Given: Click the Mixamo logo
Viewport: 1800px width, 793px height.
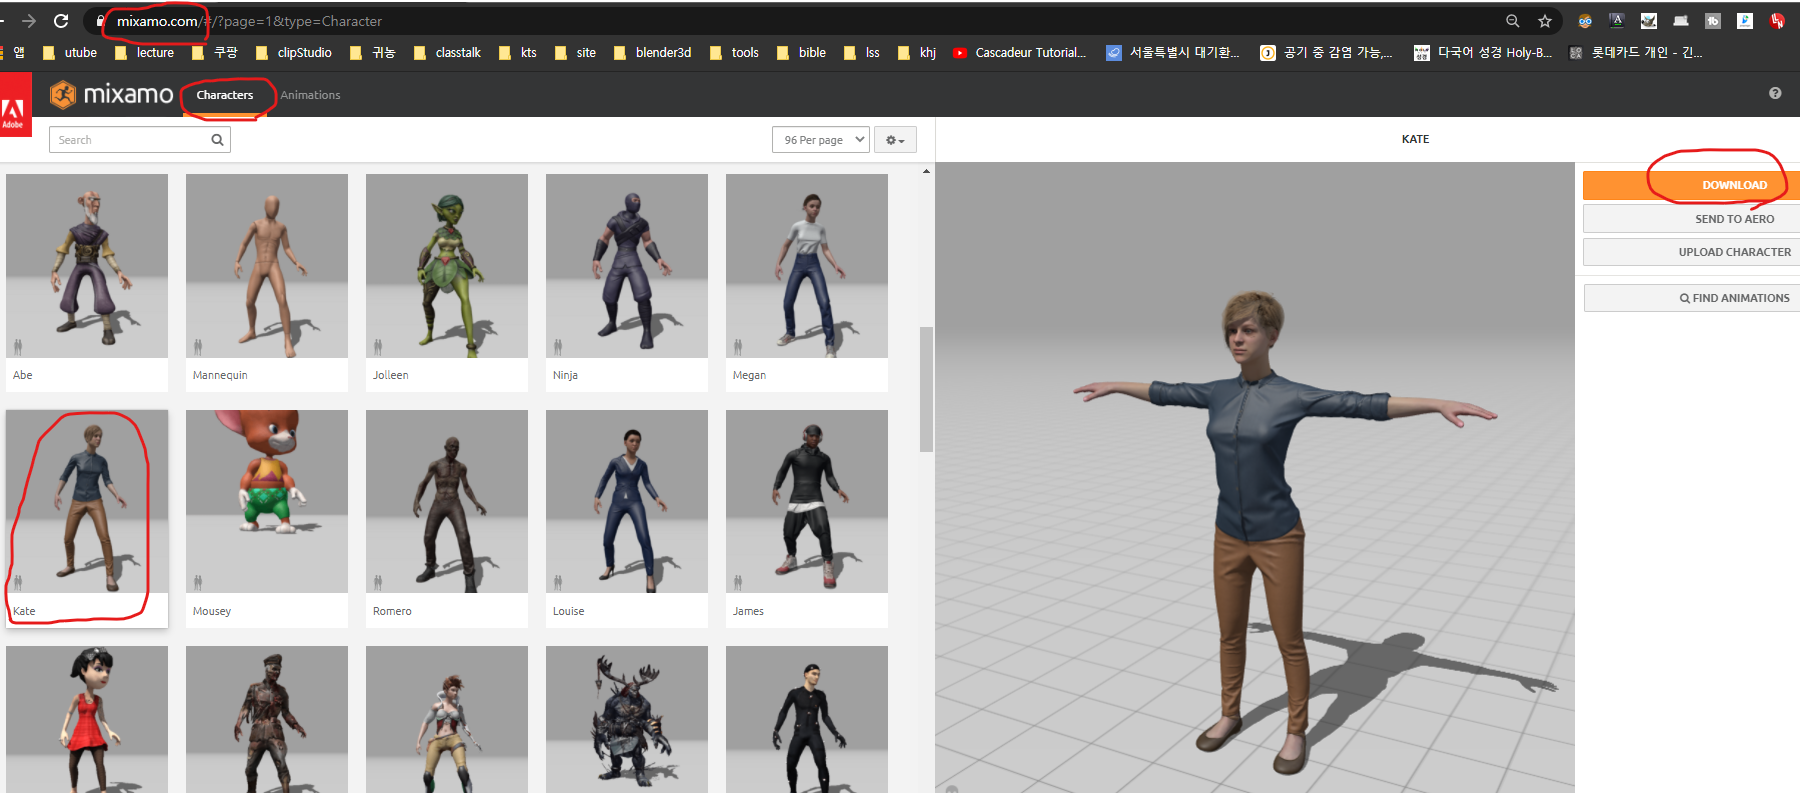Looking at the screenshot, I should [112, 95].
